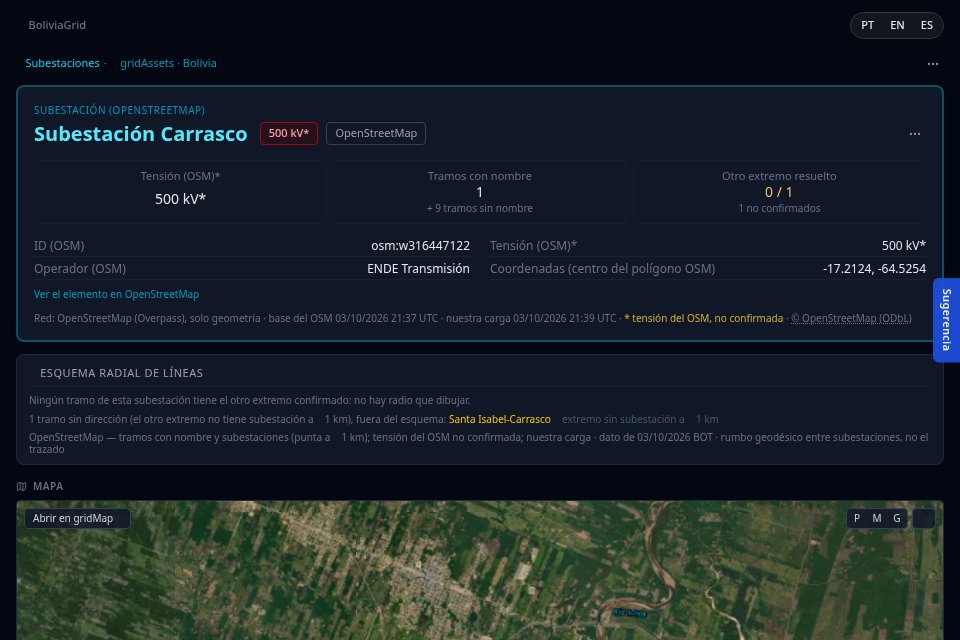This screenshot has width=960, height=640.
Task: Open the page options three-dot menu beside breadcrumbs
Action: point(932,64)
